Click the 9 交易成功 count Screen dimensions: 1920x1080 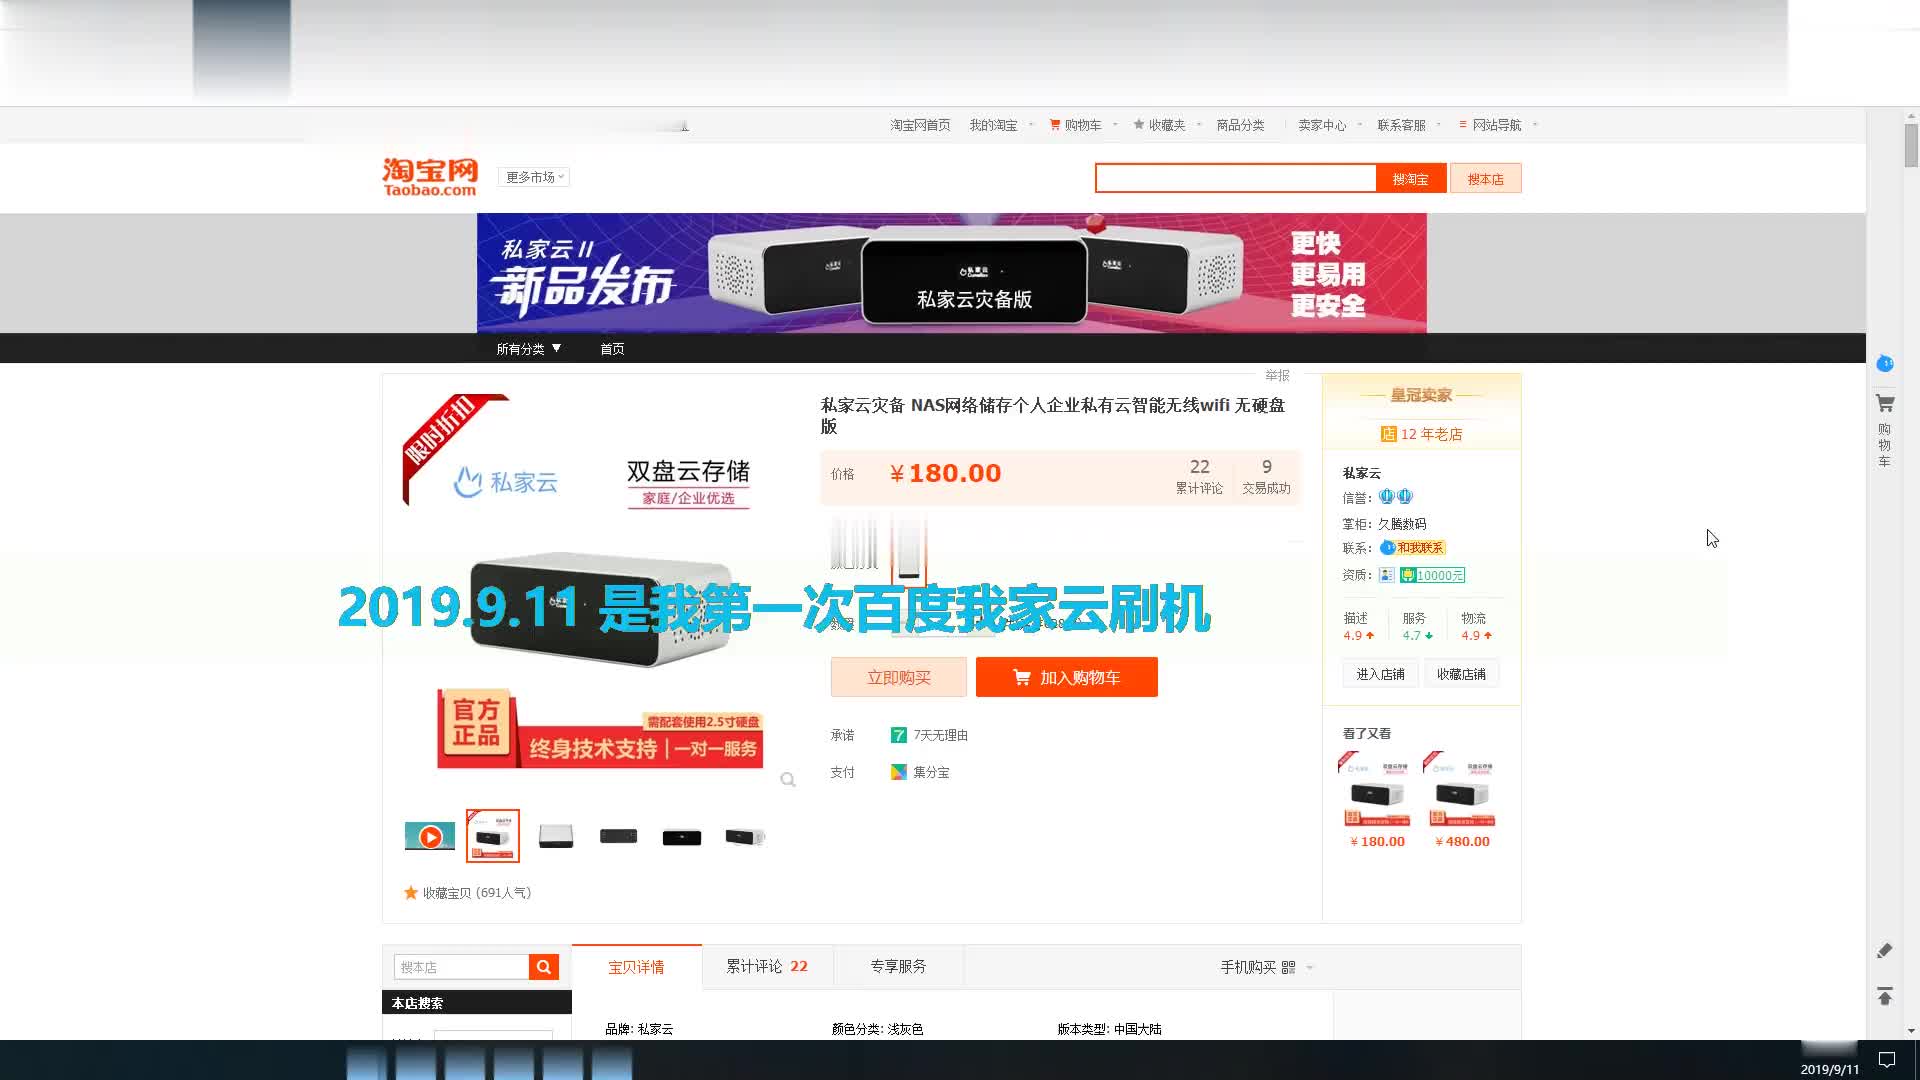[x=1266, y=476]
